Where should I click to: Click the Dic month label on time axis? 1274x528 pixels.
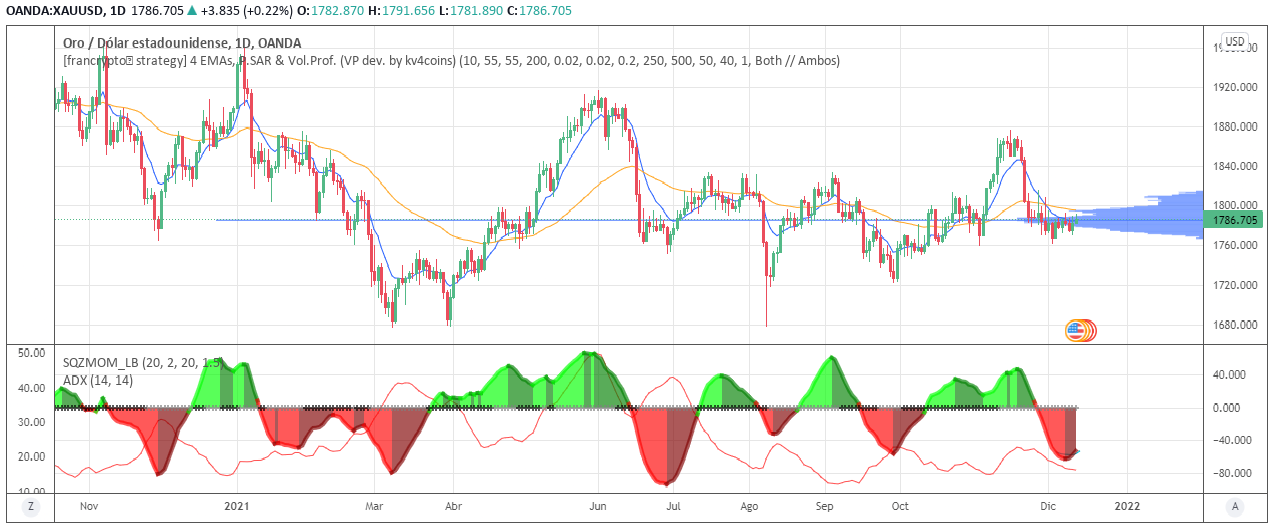pos(1049,507)
